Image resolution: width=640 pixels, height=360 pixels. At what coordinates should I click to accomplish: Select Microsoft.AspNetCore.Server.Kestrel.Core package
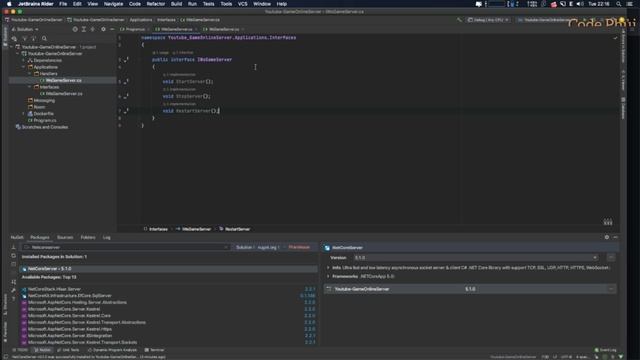point(169,316)
